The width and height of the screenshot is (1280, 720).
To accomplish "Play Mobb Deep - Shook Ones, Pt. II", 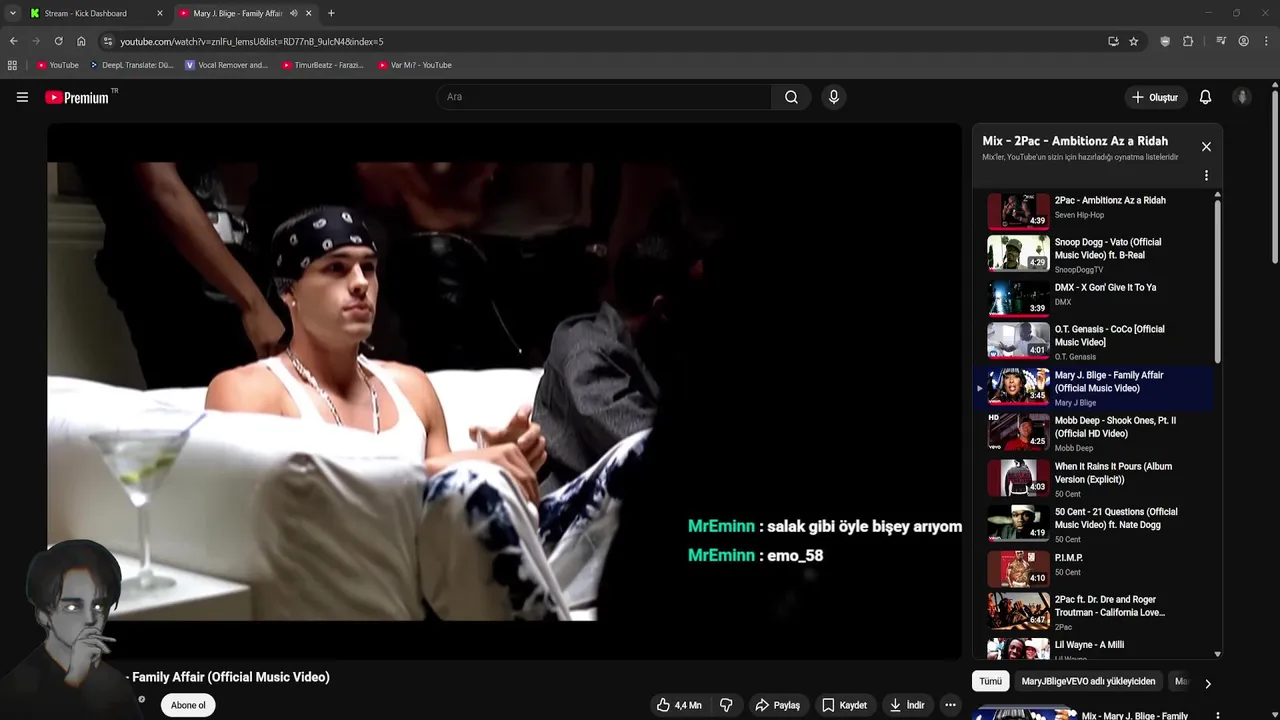I will 1093,432.
